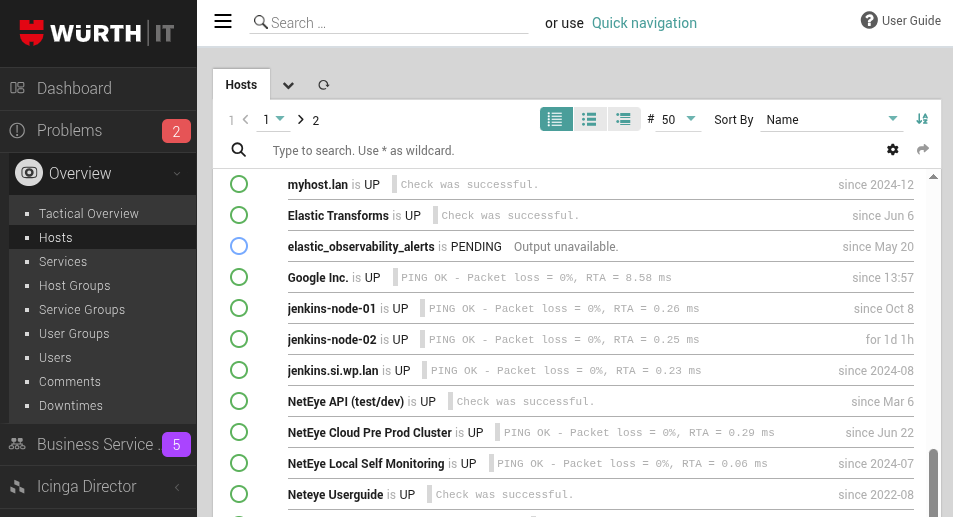Open the Sort By Name dropdown
The height and width of the screenshot is (517, 953).
click(x=831, y=120)
